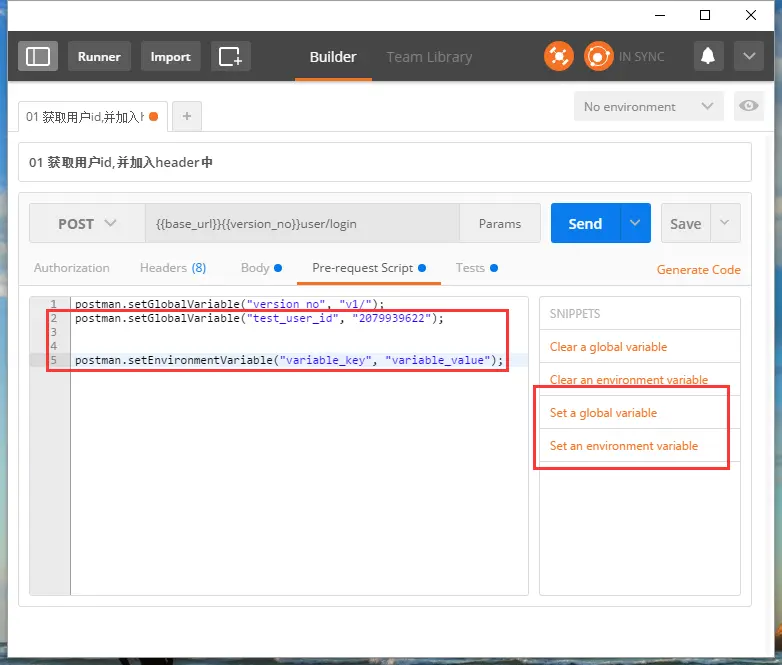Open Authorization tab
This screenshot has height=665, width=782.
pyautogui.click(x=72, y=268)
